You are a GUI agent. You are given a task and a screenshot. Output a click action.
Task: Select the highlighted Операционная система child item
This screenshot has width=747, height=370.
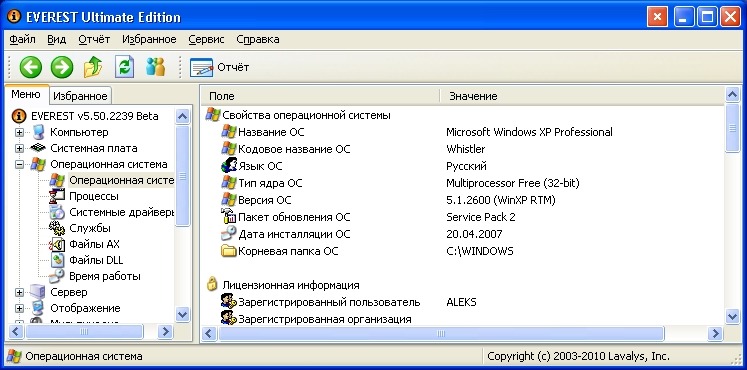(121, 180)
